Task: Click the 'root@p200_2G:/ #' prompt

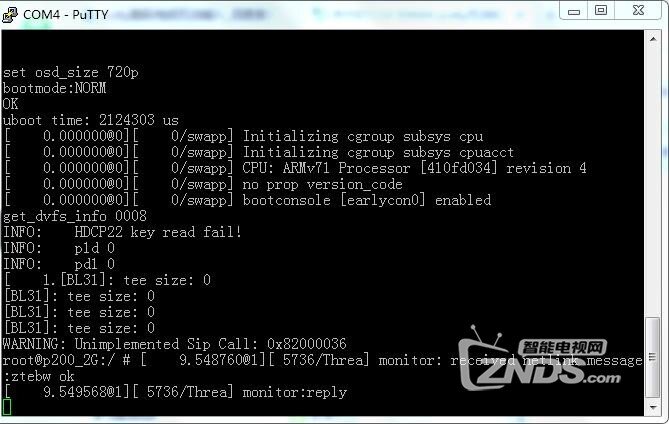Action: (x=66, y=360)
